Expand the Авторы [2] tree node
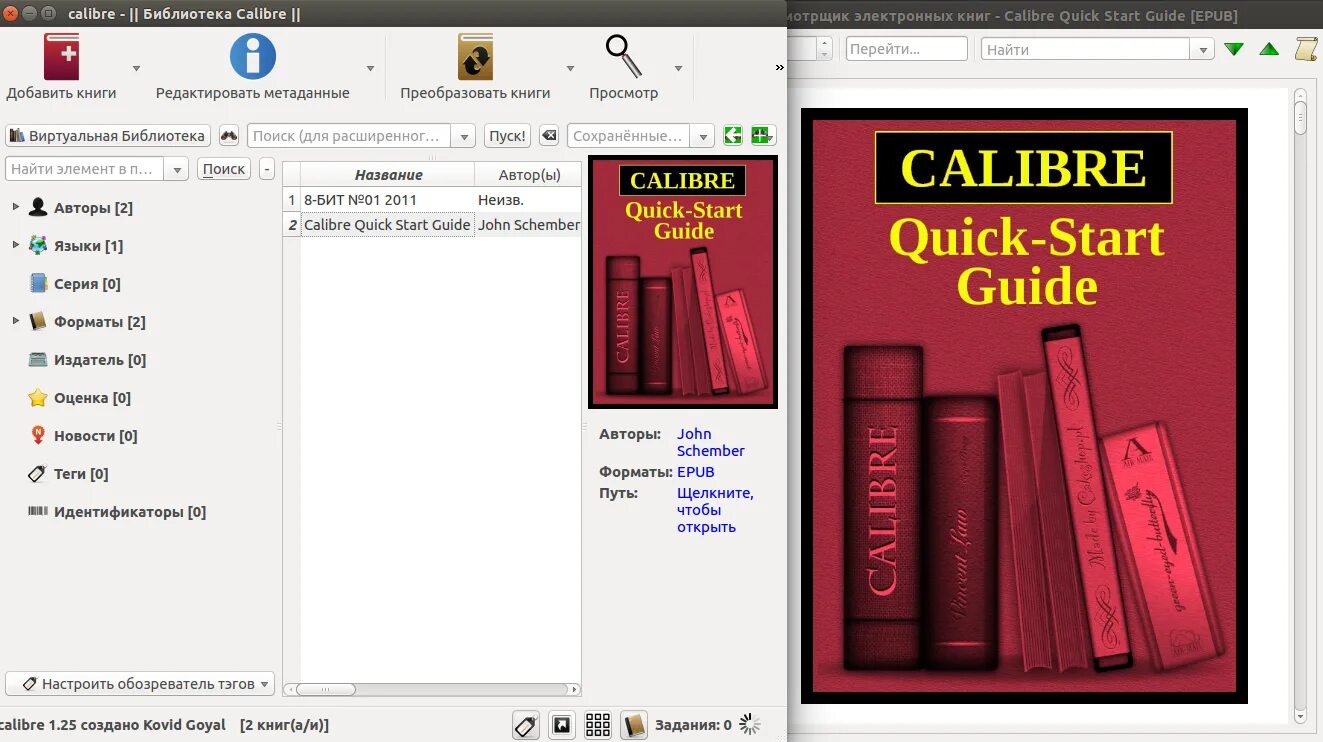This screenshot has width=1323, height=742. (15, 207)
